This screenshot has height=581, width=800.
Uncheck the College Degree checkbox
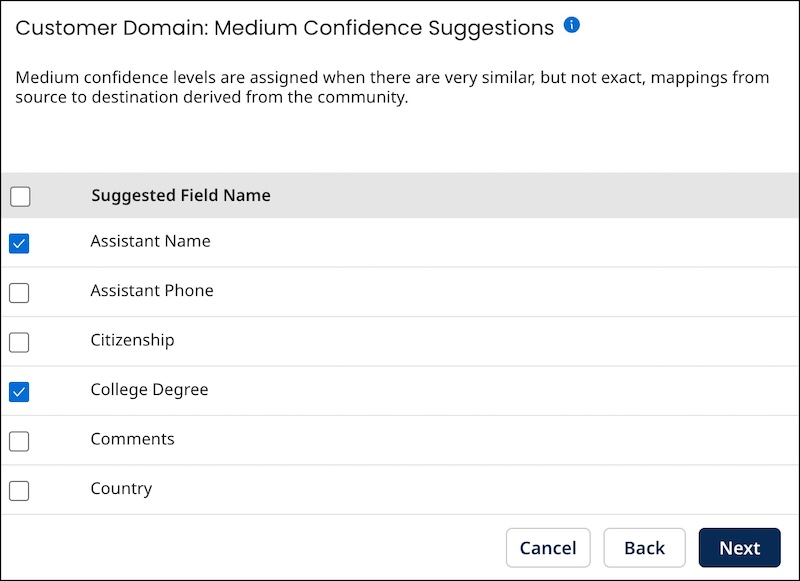pos(19,391)
